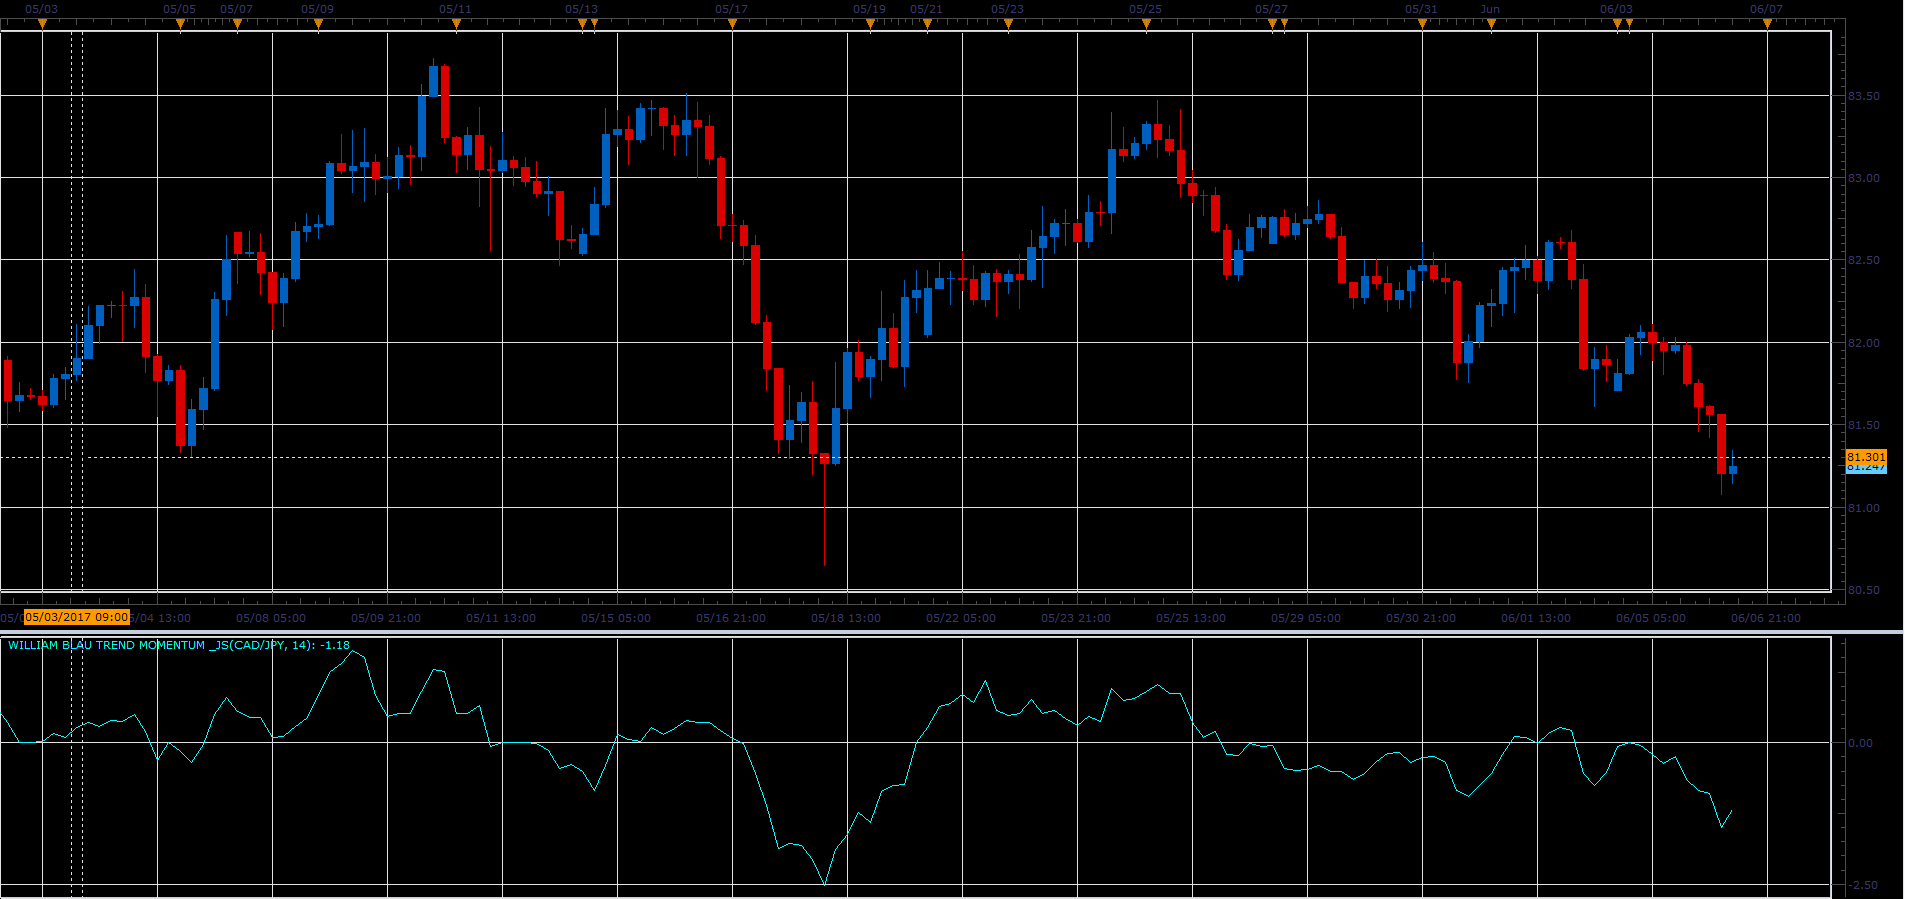
Task: Click the orange marker labeled Jun
Action: point(1491,24)
